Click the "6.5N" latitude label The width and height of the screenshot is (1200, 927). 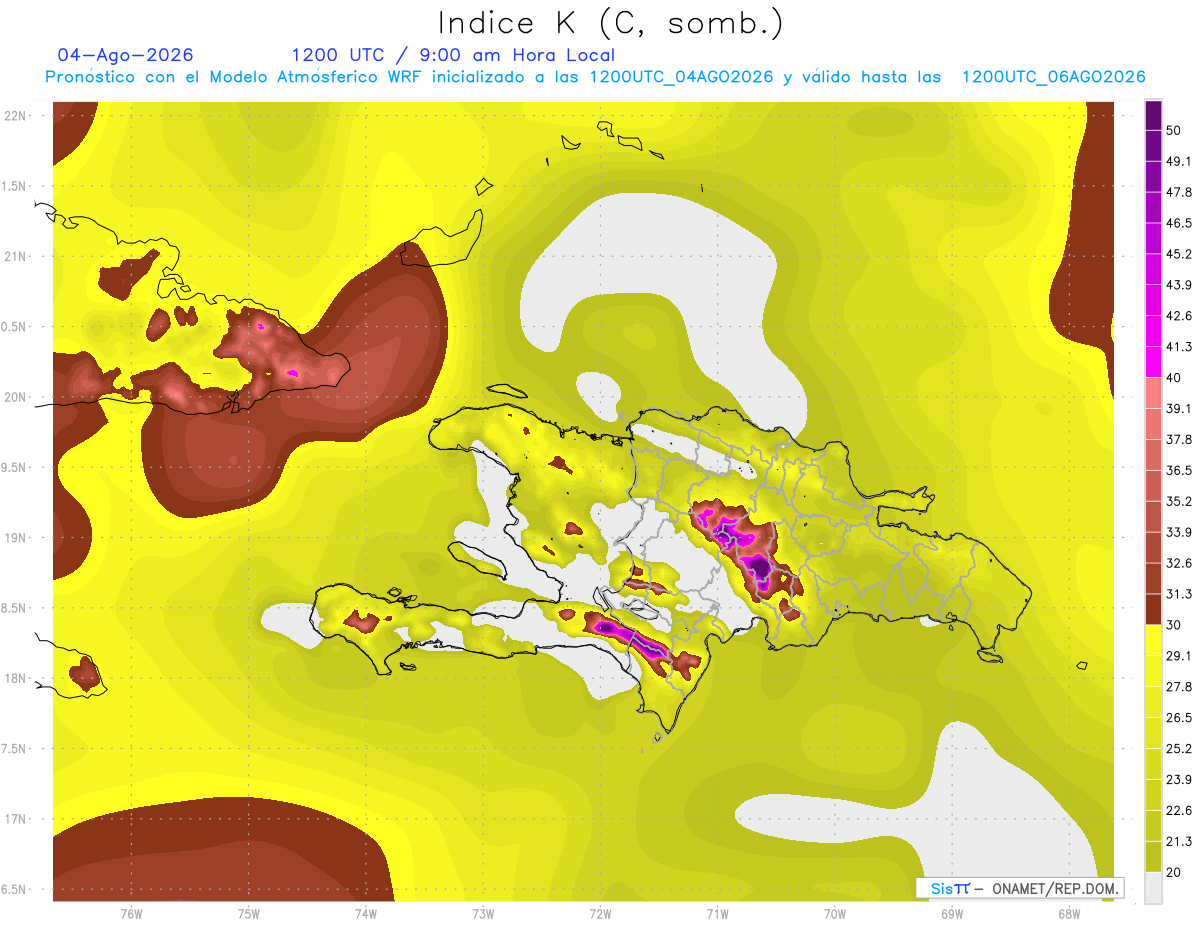[x=15, y=889]
